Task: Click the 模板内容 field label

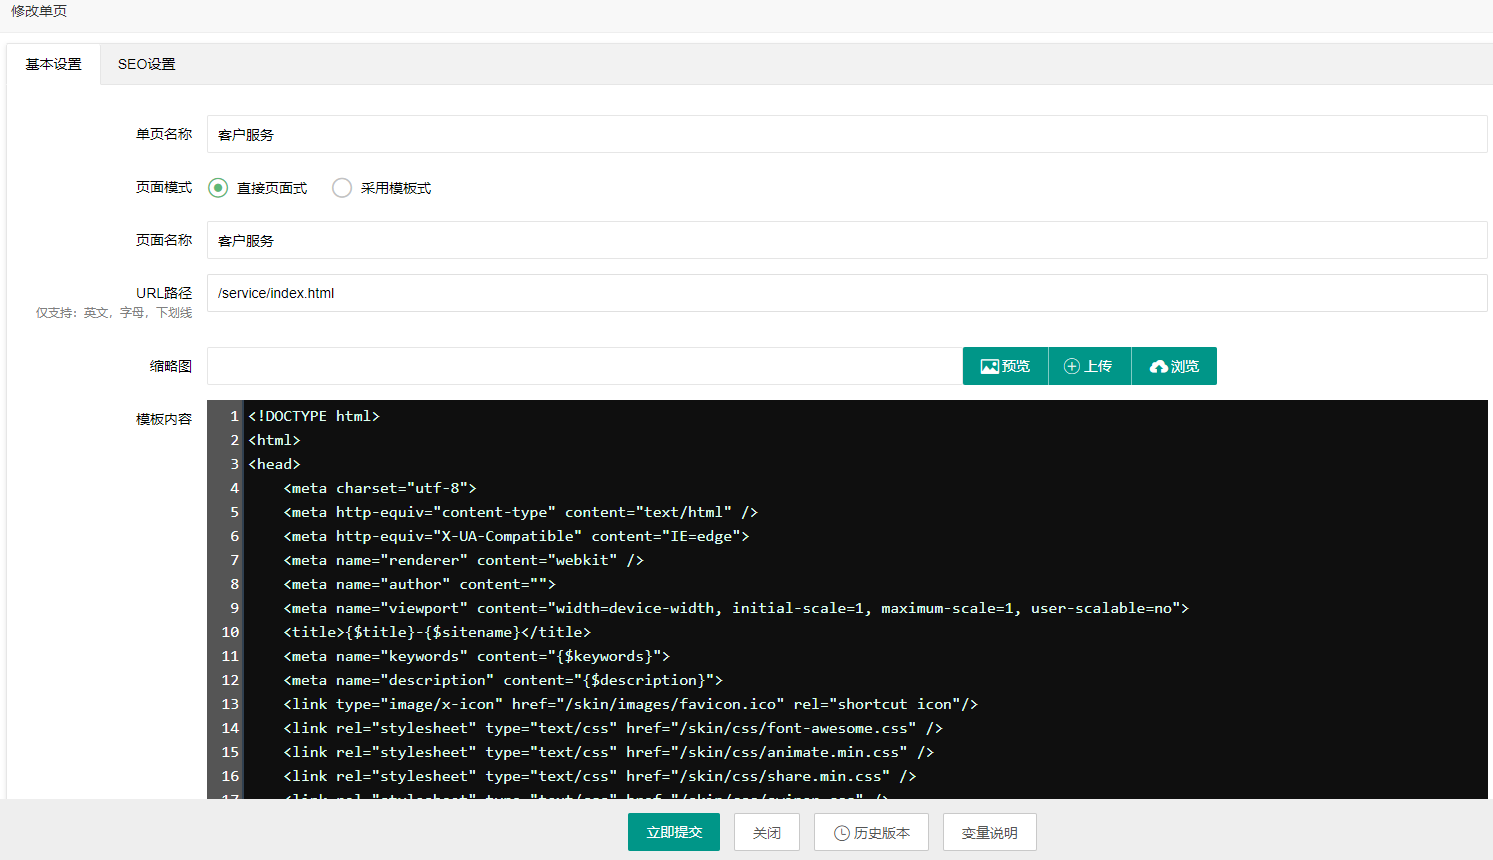Action: pos(164,419)
